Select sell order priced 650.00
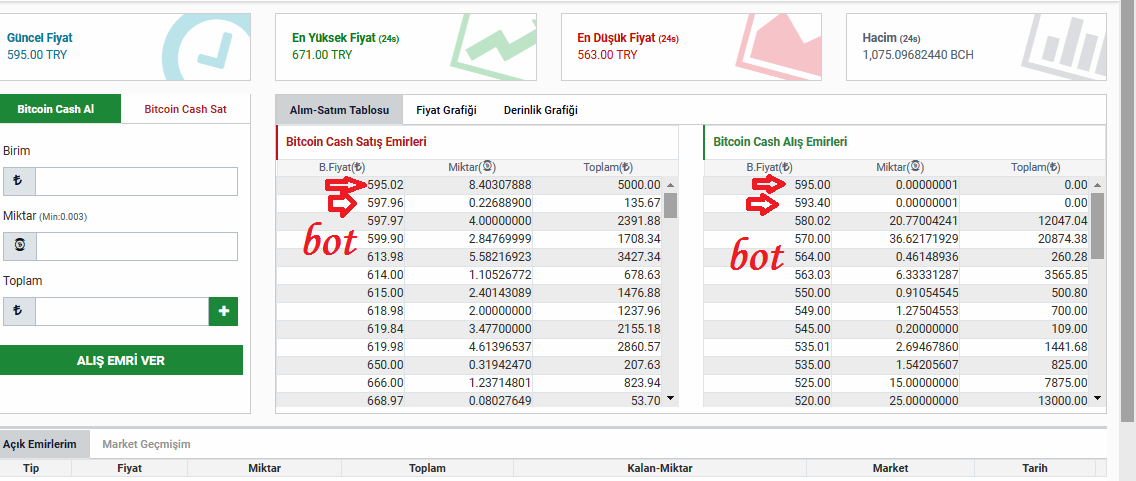The height and width of the screenshot is (481, 1136). 469,365
